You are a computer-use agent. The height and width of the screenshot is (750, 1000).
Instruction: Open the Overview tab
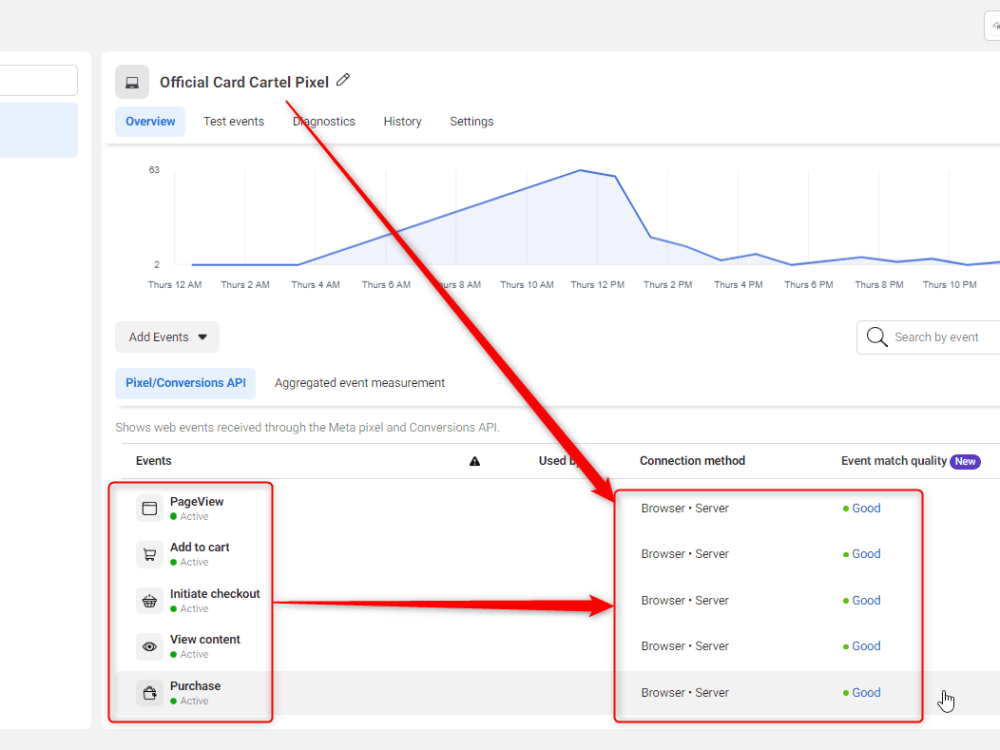pyautogui.click(x=150, y=121)
